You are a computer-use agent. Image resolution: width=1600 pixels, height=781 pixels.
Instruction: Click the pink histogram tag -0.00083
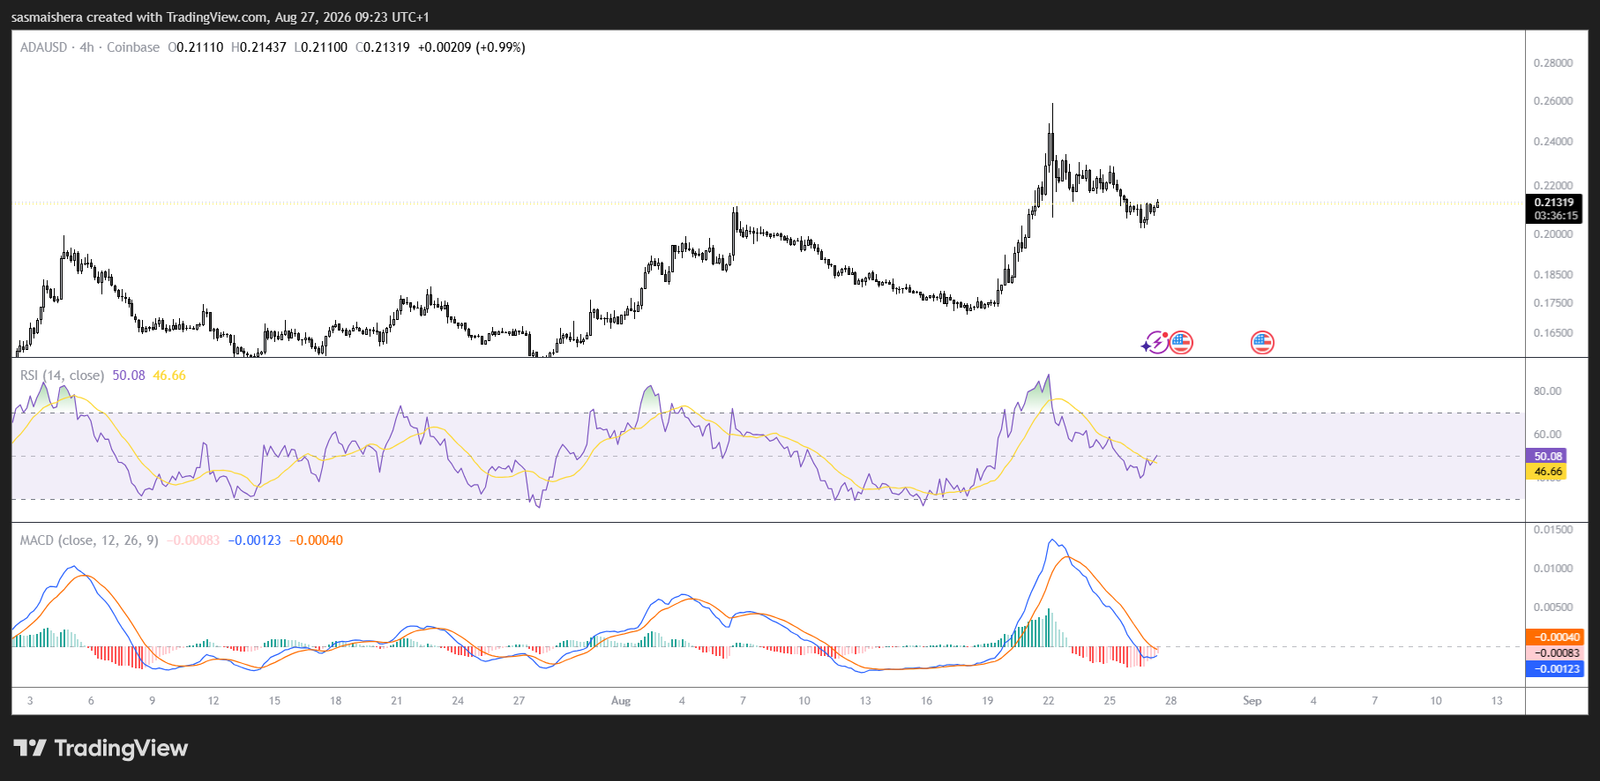pos(1555,653)
